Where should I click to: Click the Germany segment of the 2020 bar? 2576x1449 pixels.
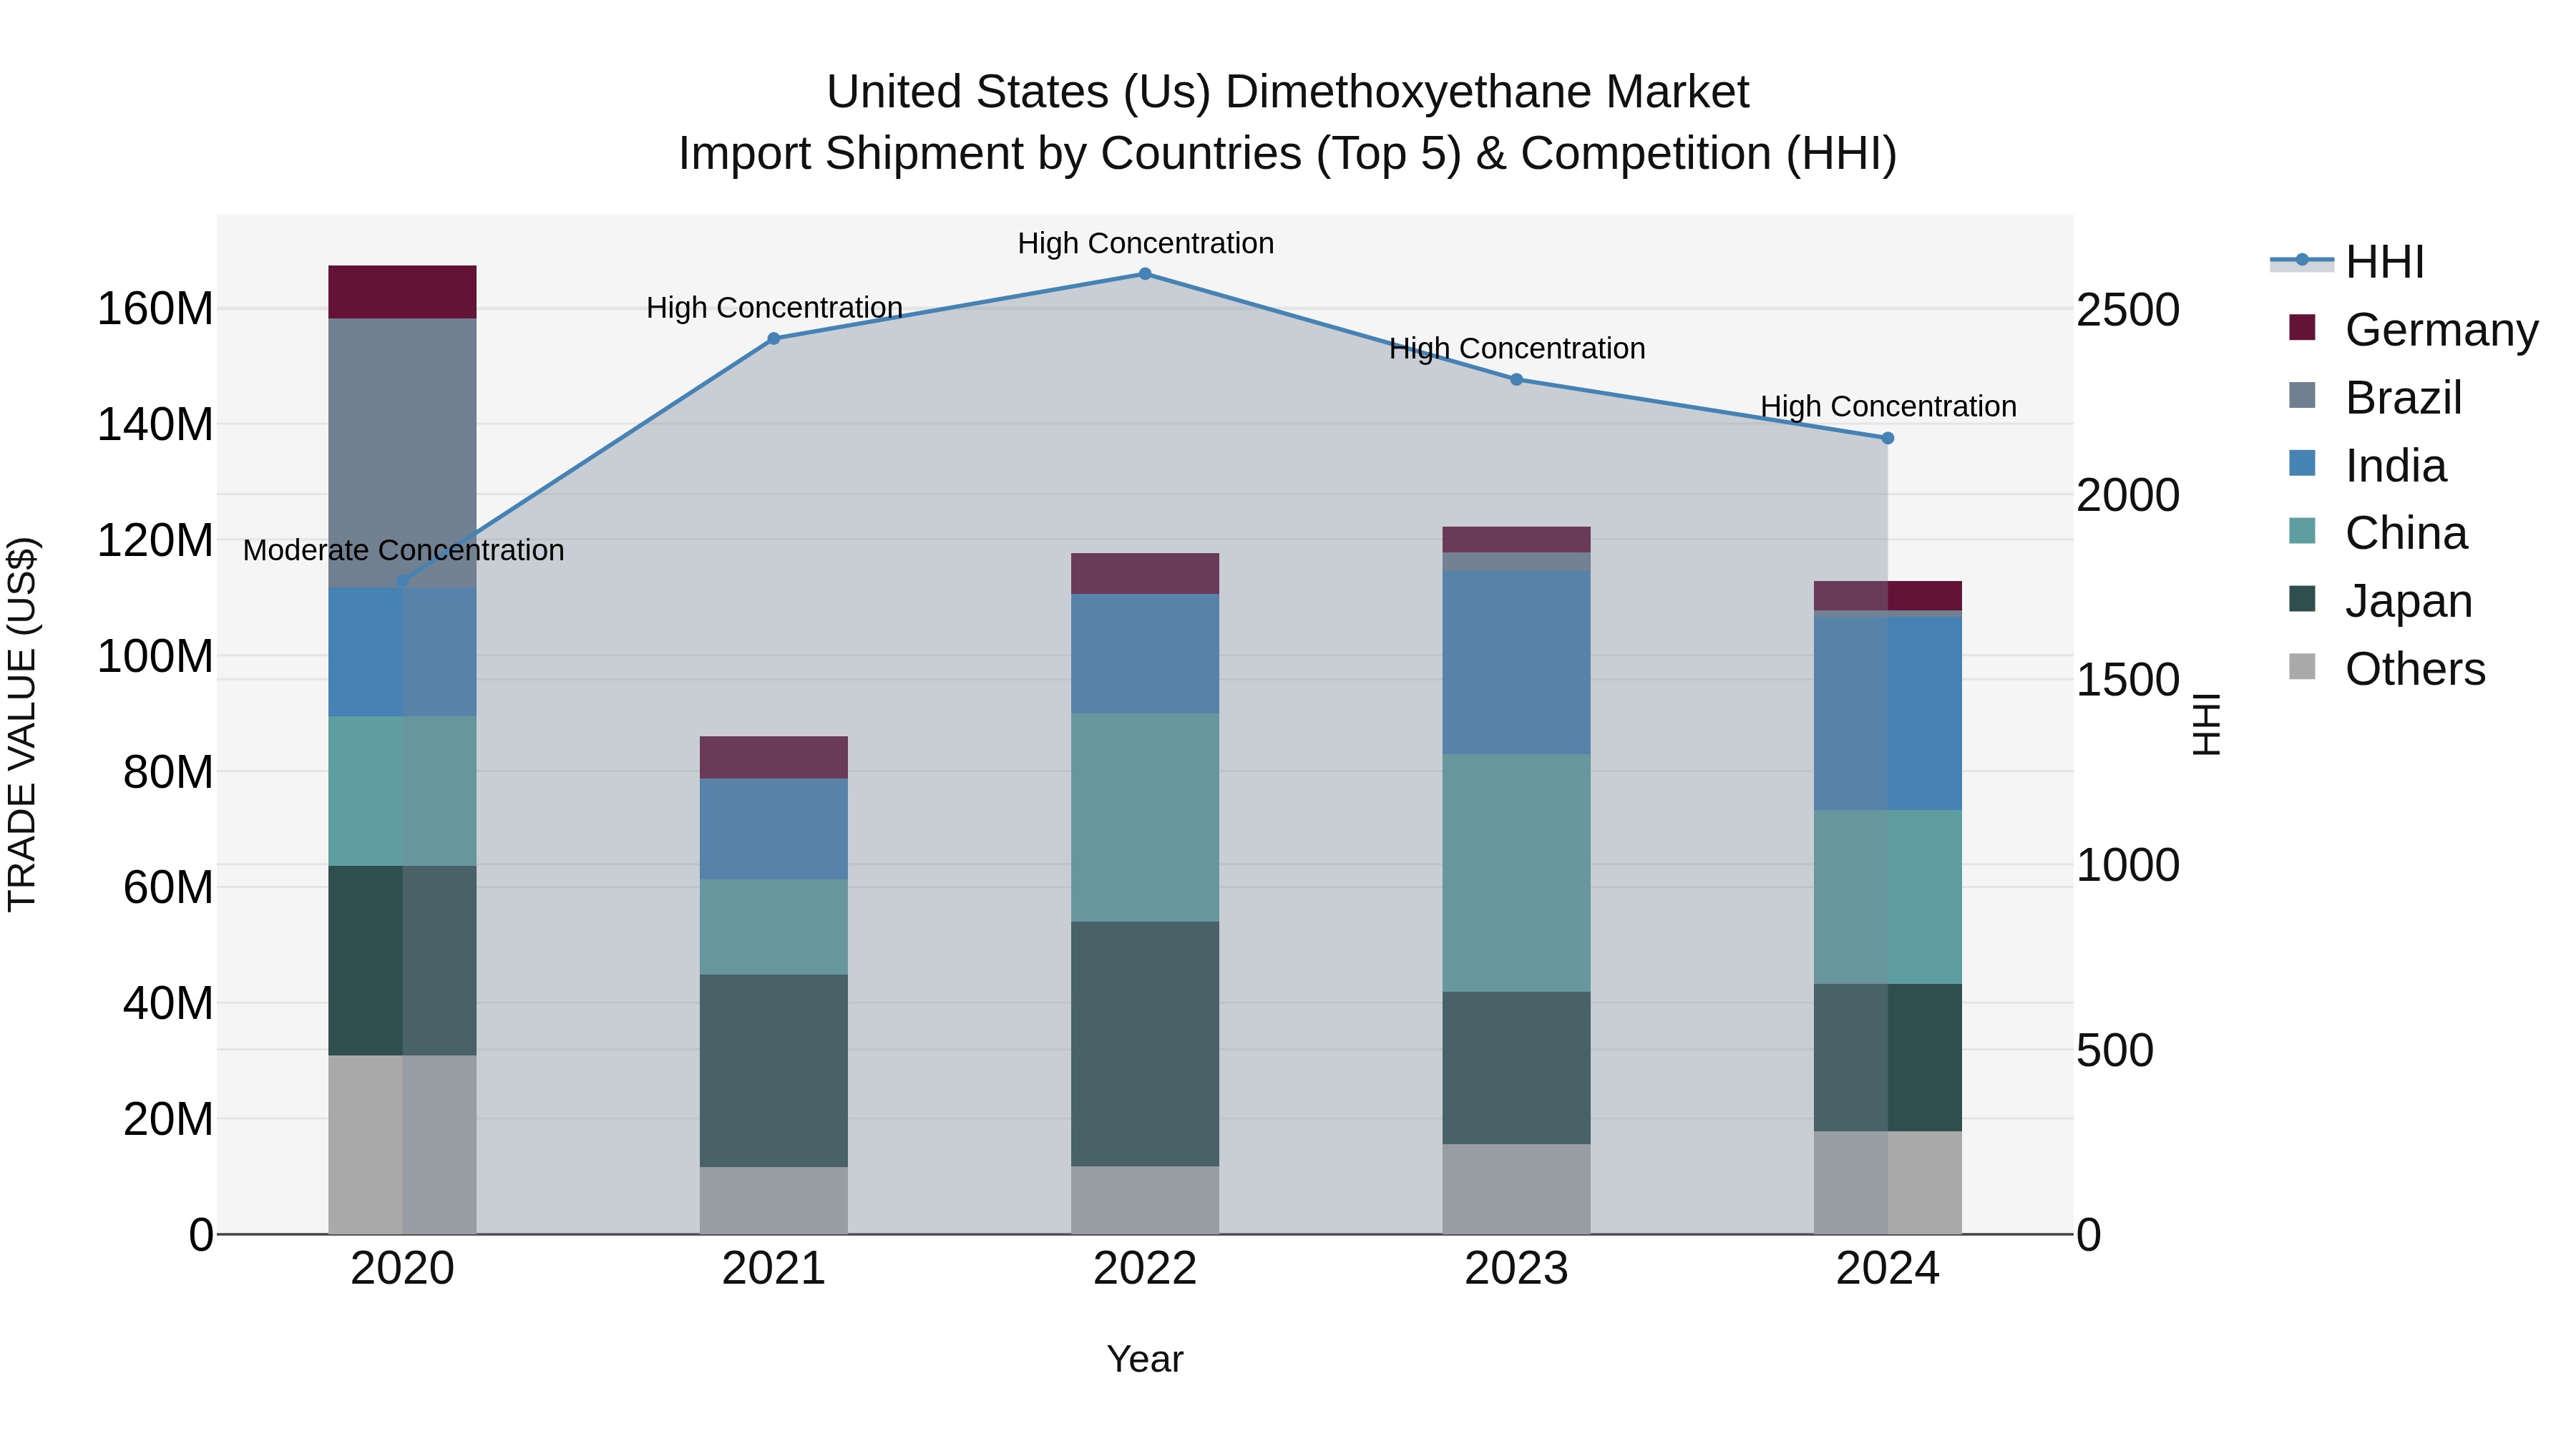(402, 292)
